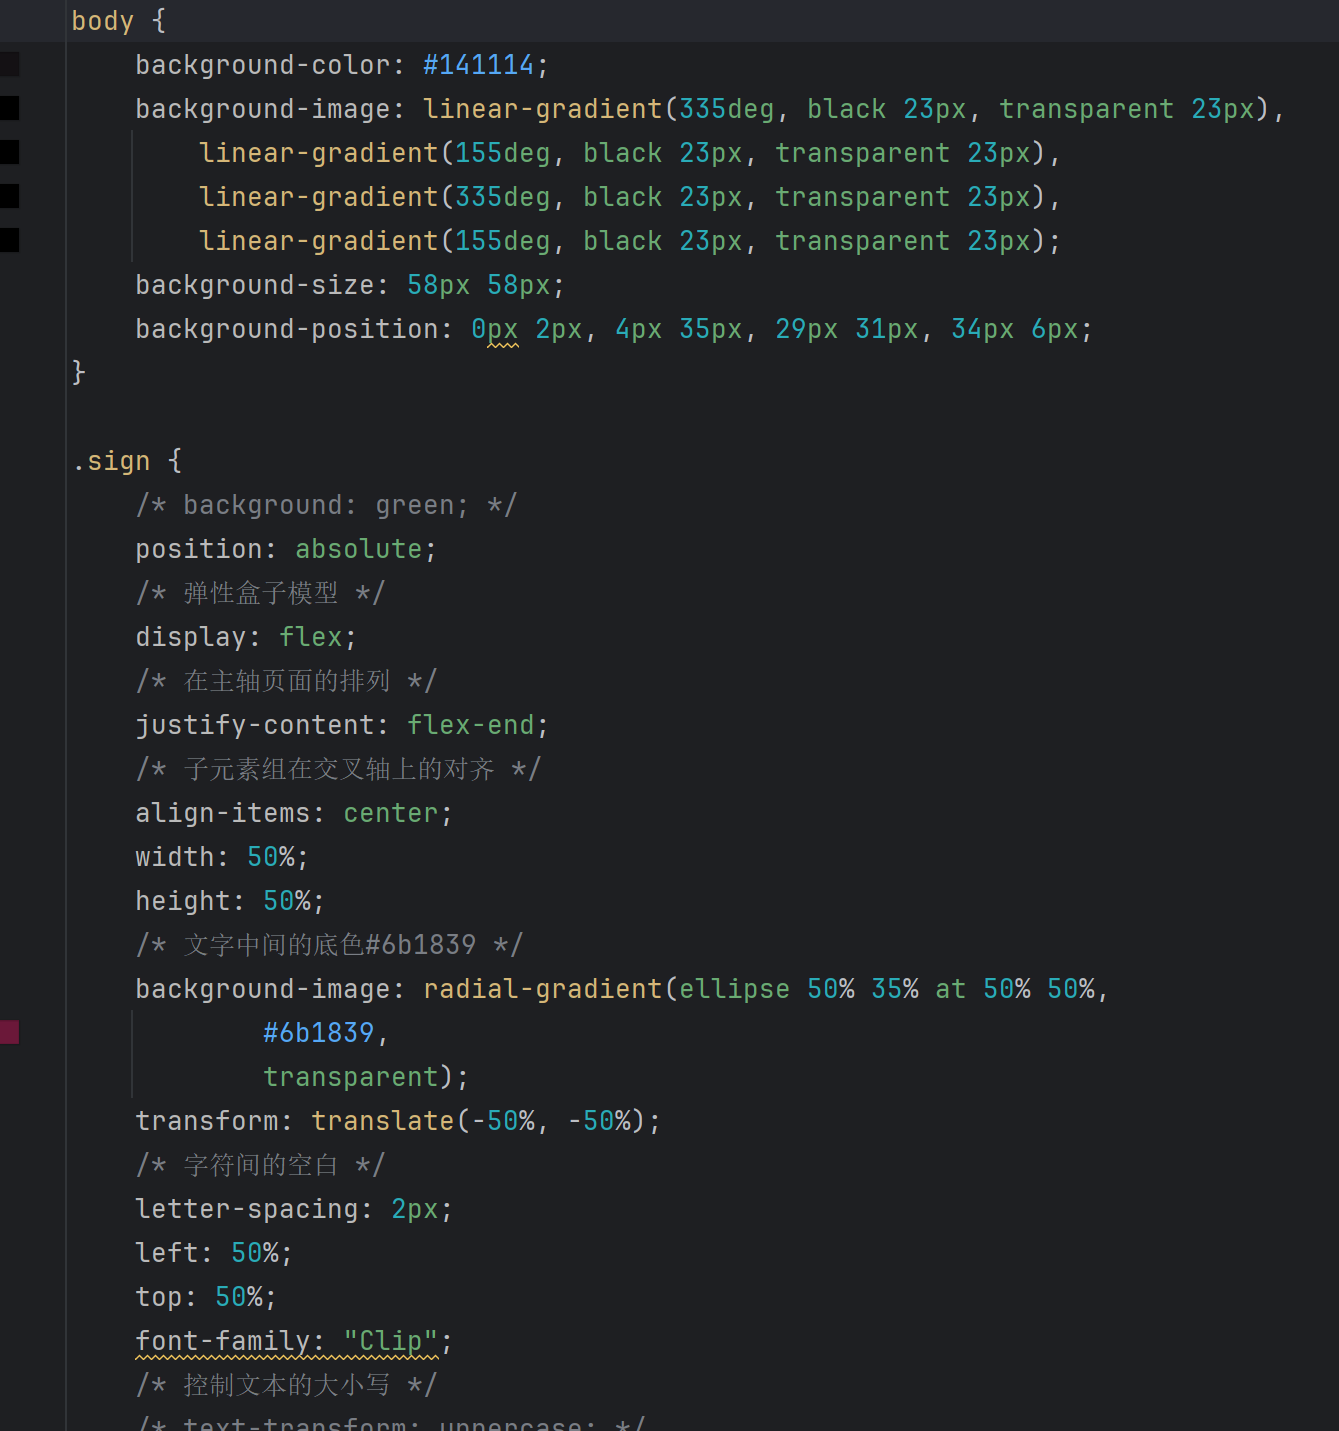Click the #6b1839 value in radial-gradient
The width and height of the screenshot is (1339, 1431).
tap(319, 1033)
